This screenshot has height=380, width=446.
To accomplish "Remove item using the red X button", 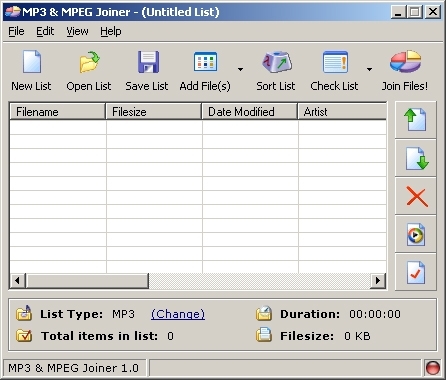I will pos(415,196).
